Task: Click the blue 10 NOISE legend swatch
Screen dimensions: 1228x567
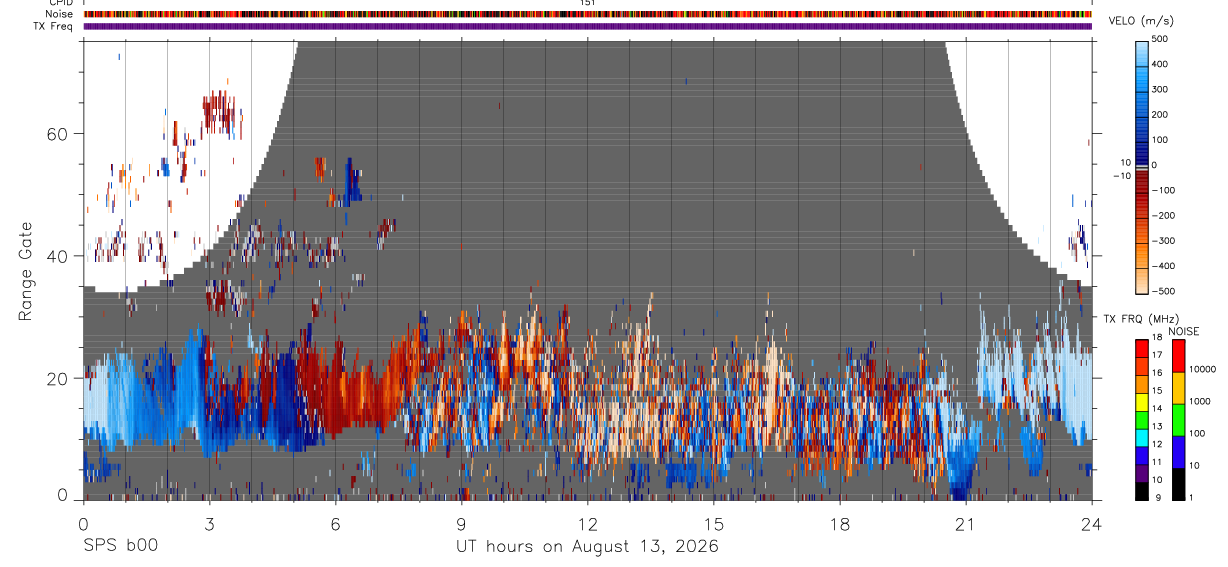Action: [1177, 452]
